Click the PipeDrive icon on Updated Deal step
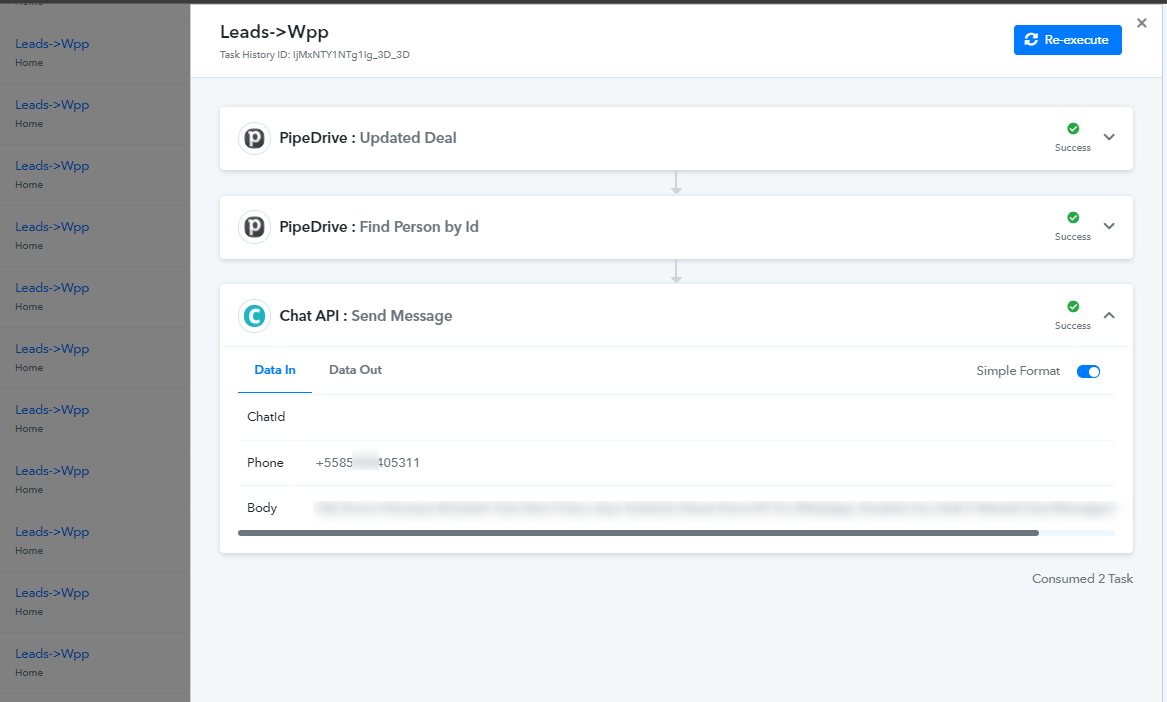The height and width of the screenshot is (702, 1167). click(255, 138)
